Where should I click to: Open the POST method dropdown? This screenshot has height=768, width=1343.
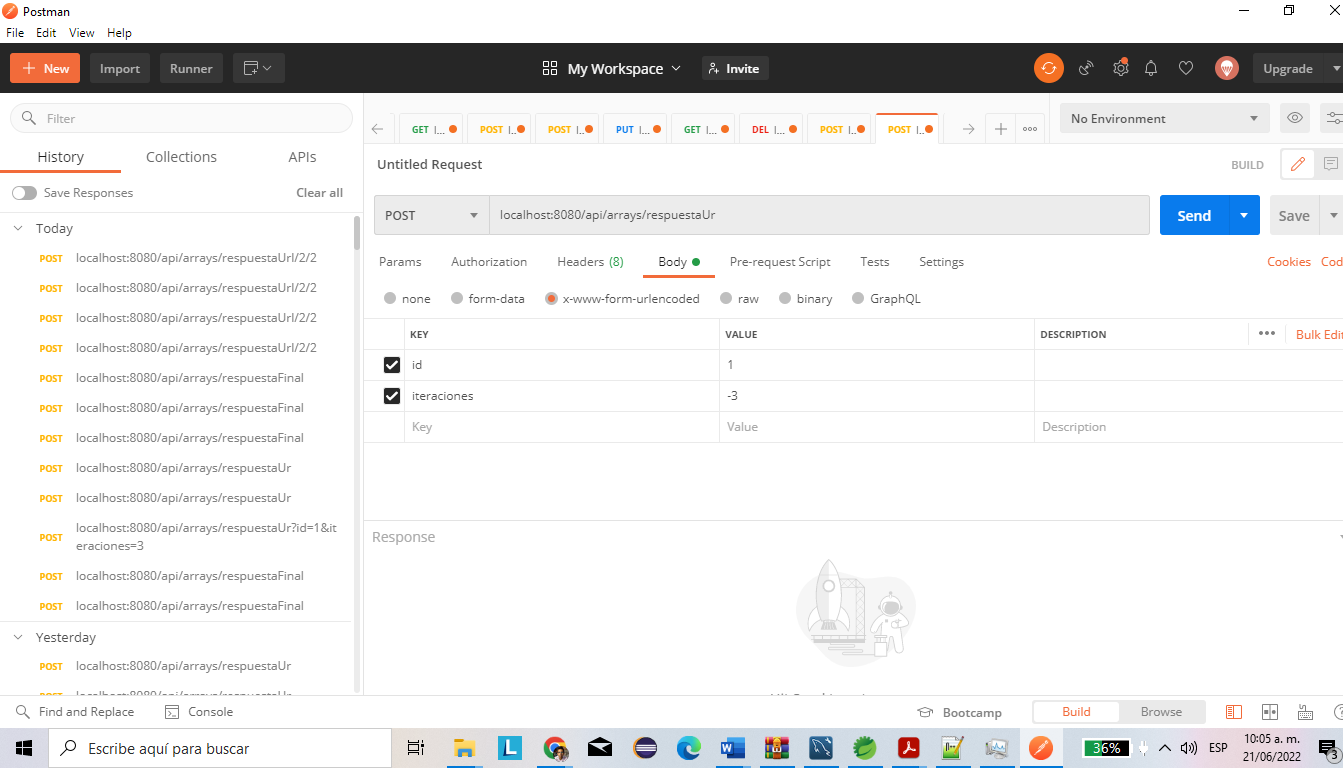click(431, 214)
